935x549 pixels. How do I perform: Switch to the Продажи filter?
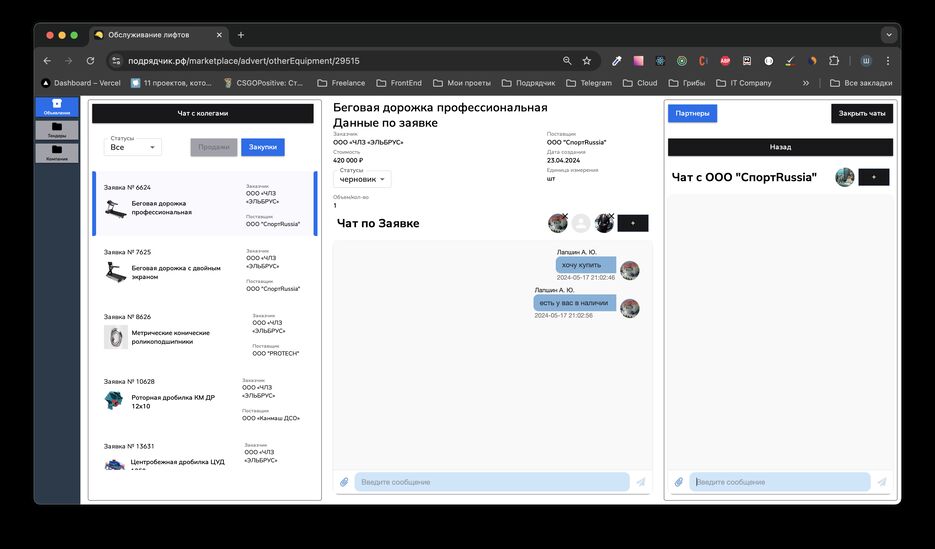(213, 147)
